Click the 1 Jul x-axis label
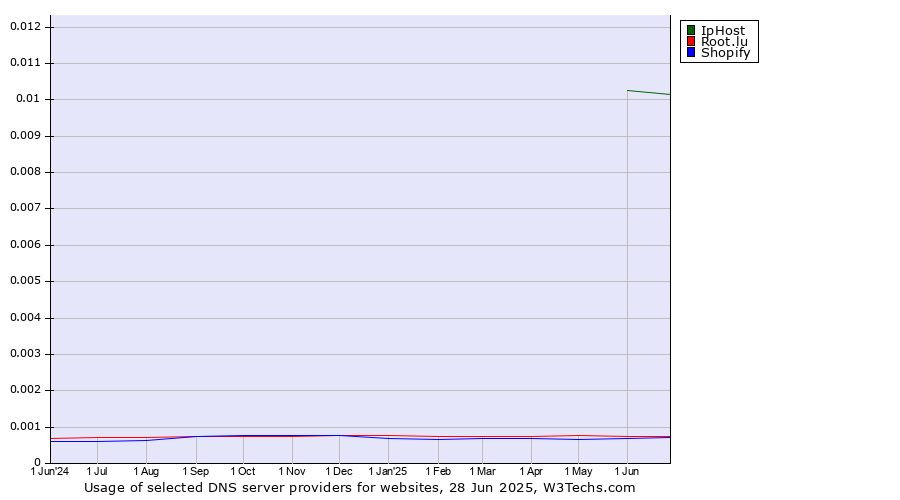This screenshot has width=900, height=500. 97,471
